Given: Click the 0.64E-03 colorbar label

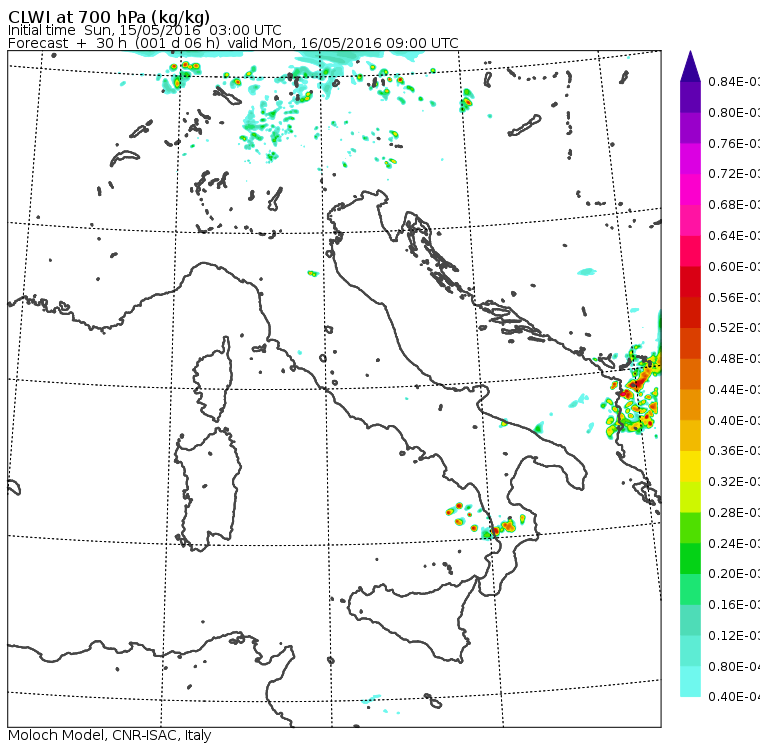Looking at the screenshot, I should pos(733,236).
